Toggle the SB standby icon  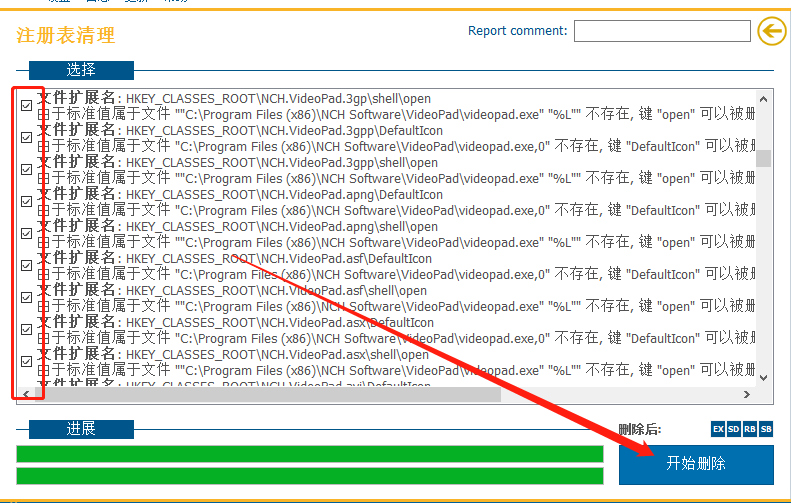click(766, 429)
